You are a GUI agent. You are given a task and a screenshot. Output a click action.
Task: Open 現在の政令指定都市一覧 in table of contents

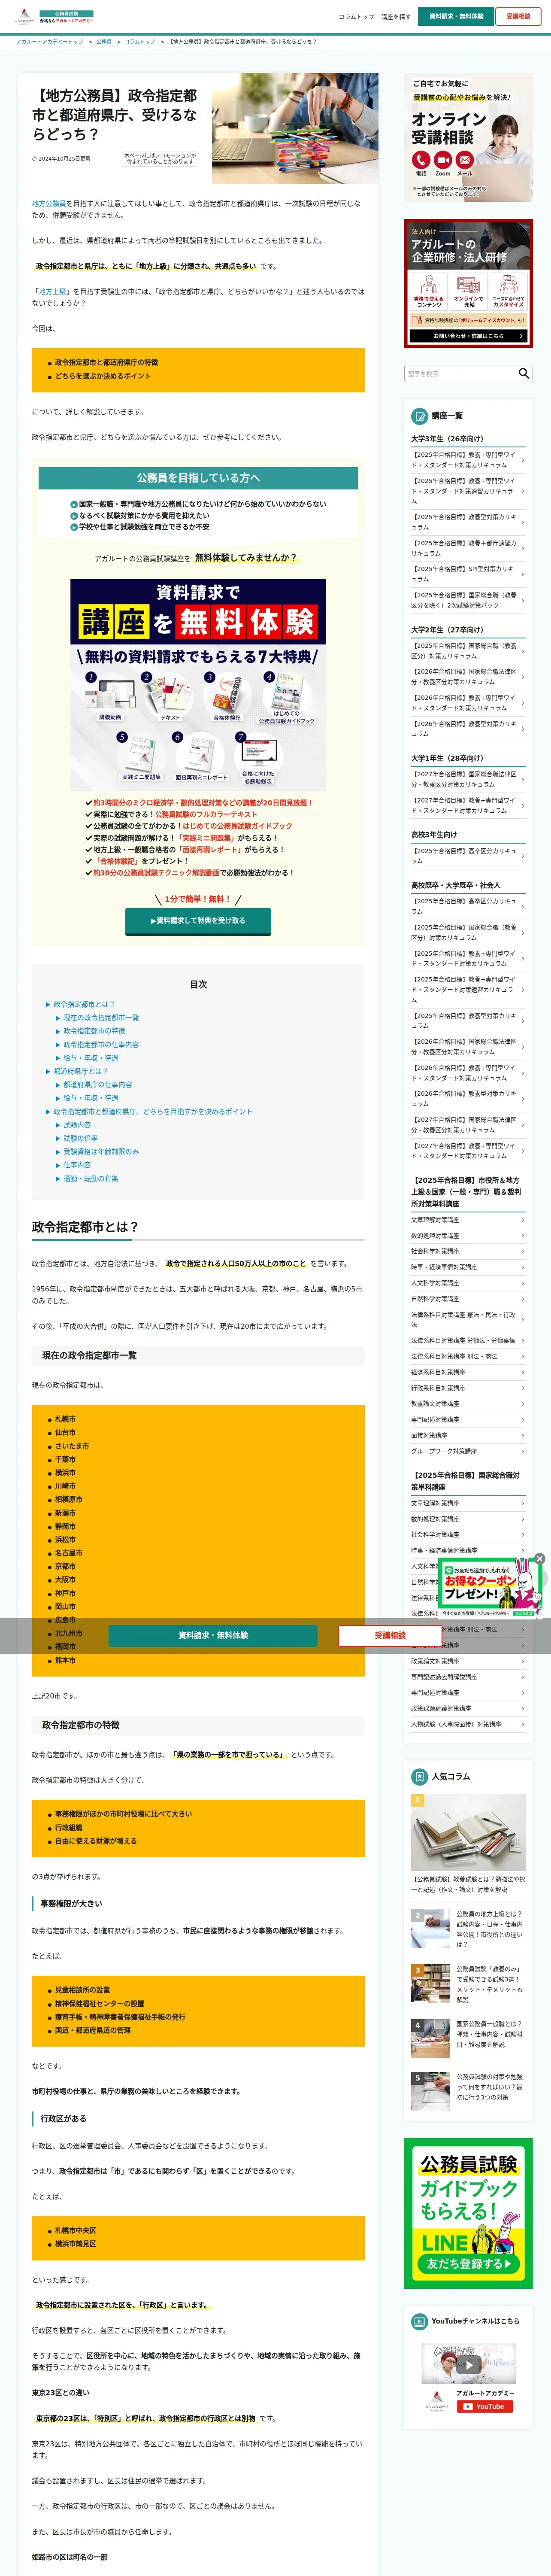click(x=101, y=1018)
